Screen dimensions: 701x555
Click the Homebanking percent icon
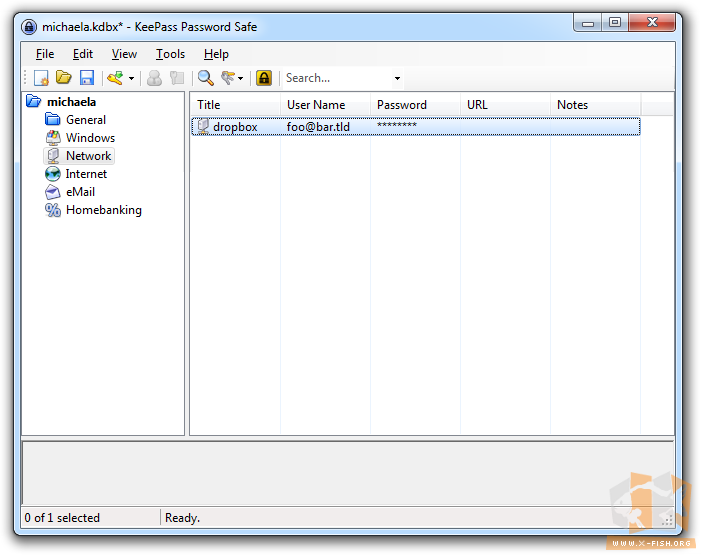pyautogui.click(x=53, y=210)
